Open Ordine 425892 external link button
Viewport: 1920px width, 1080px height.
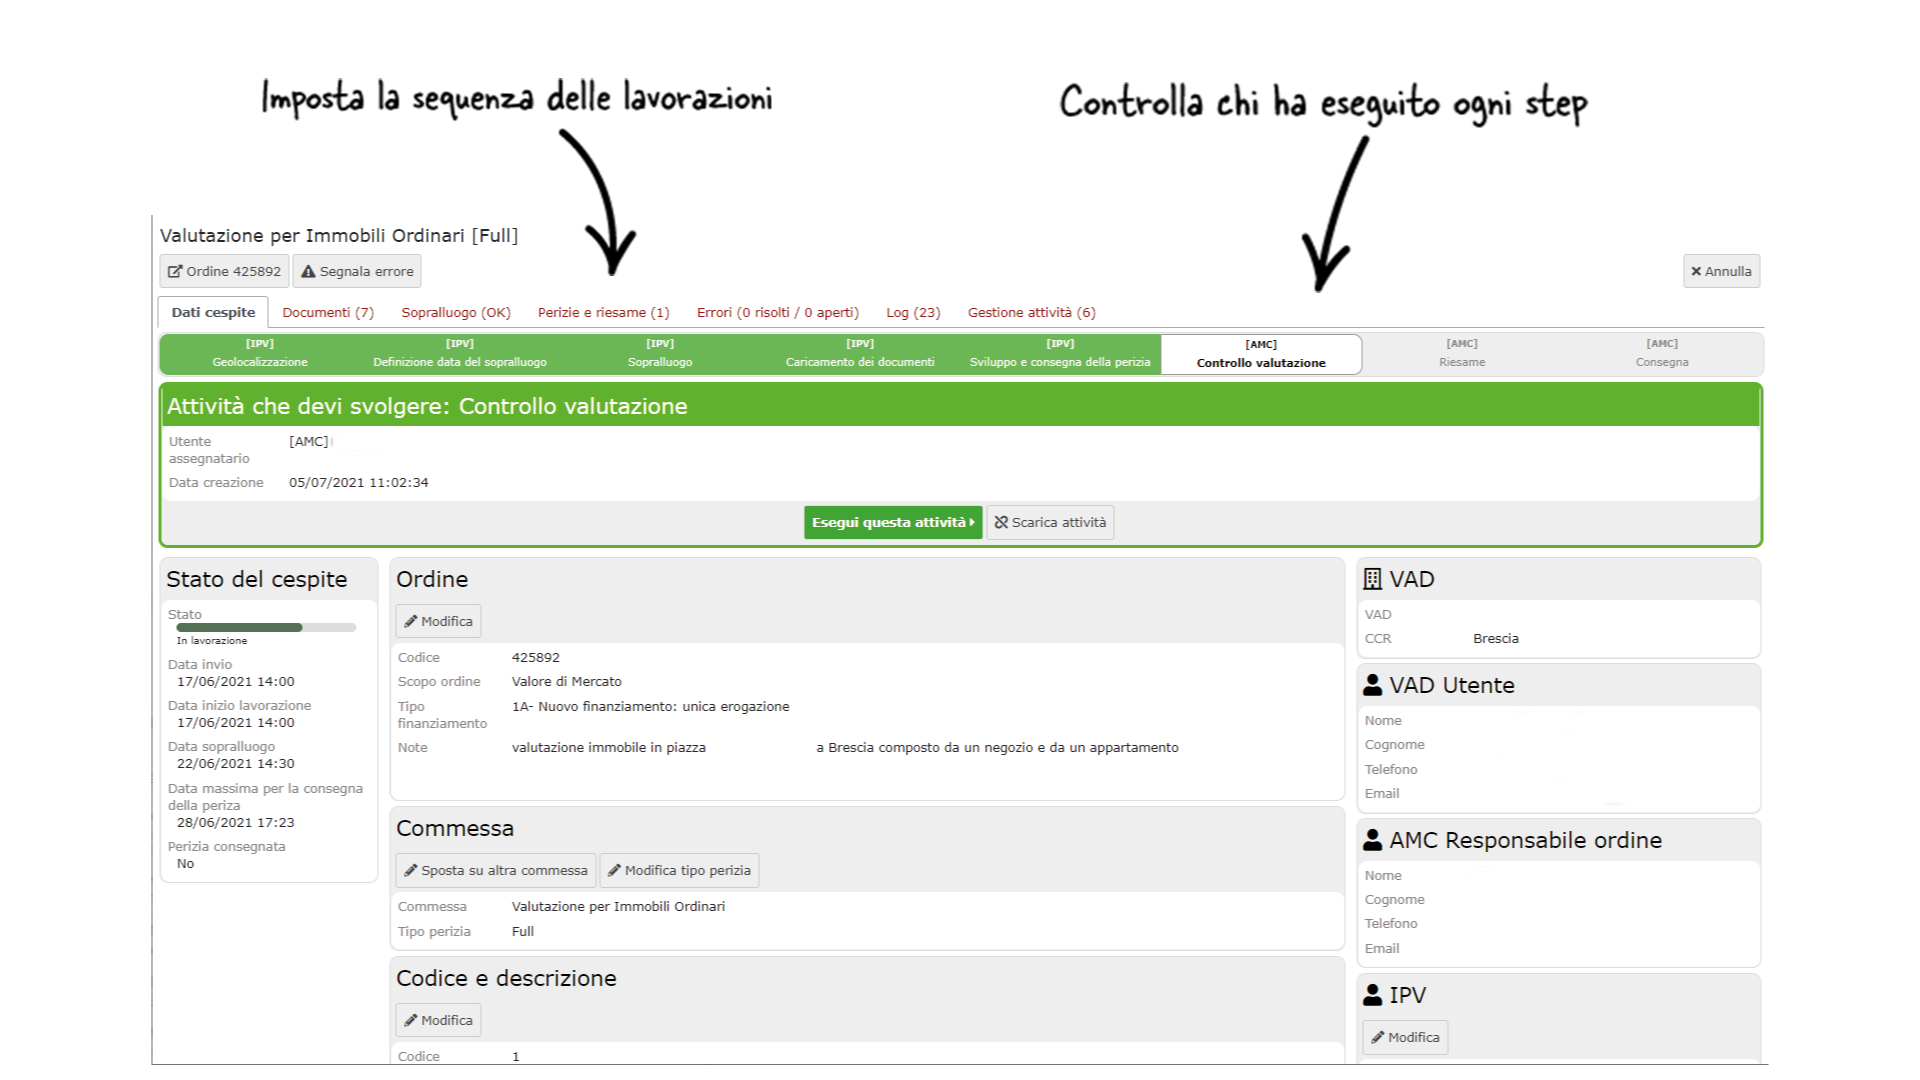[x=224, y=271]
